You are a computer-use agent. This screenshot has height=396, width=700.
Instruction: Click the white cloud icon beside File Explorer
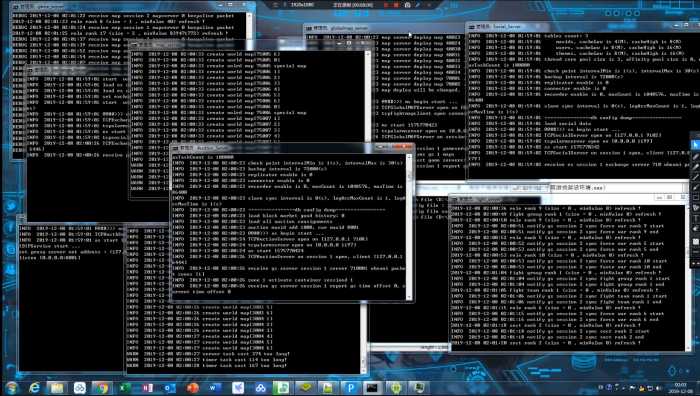[79, 388]
